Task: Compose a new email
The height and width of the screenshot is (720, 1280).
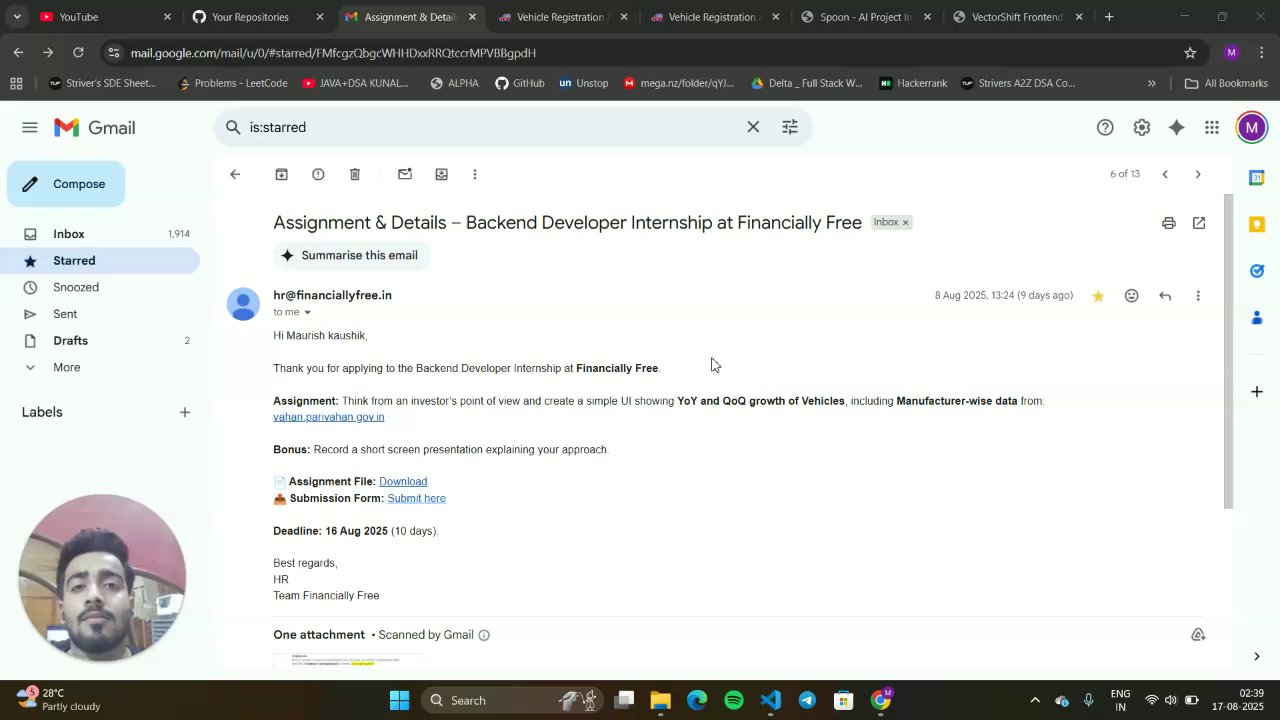Action: click(x=66, y=184)
